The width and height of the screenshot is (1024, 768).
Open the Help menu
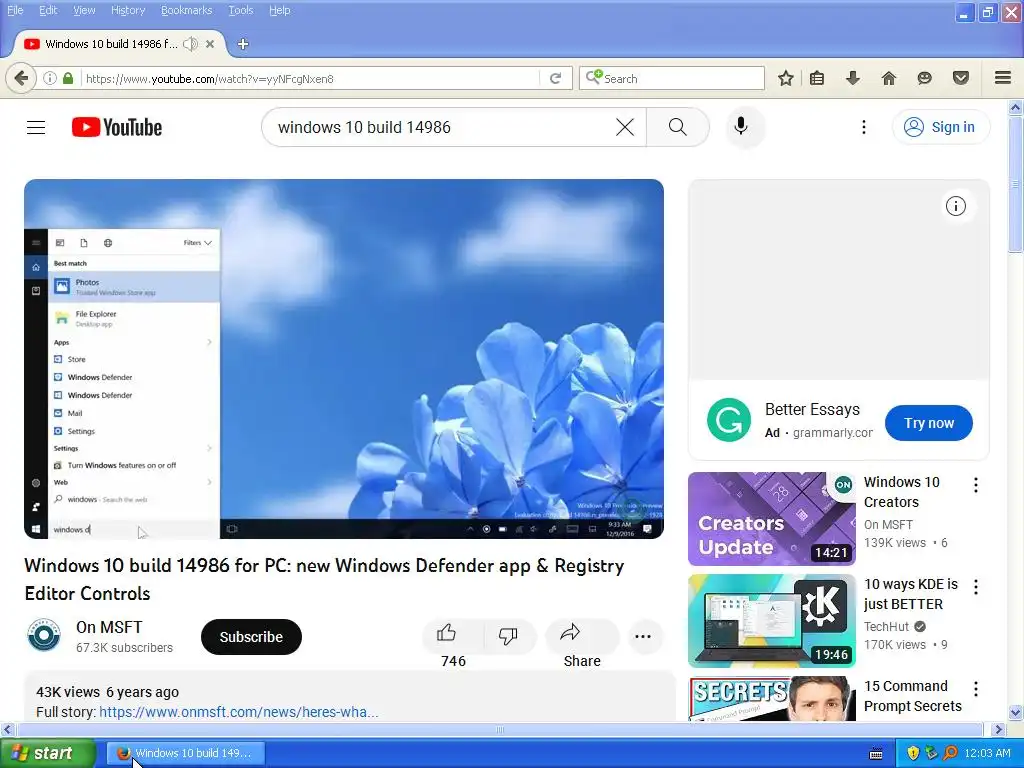280,10
